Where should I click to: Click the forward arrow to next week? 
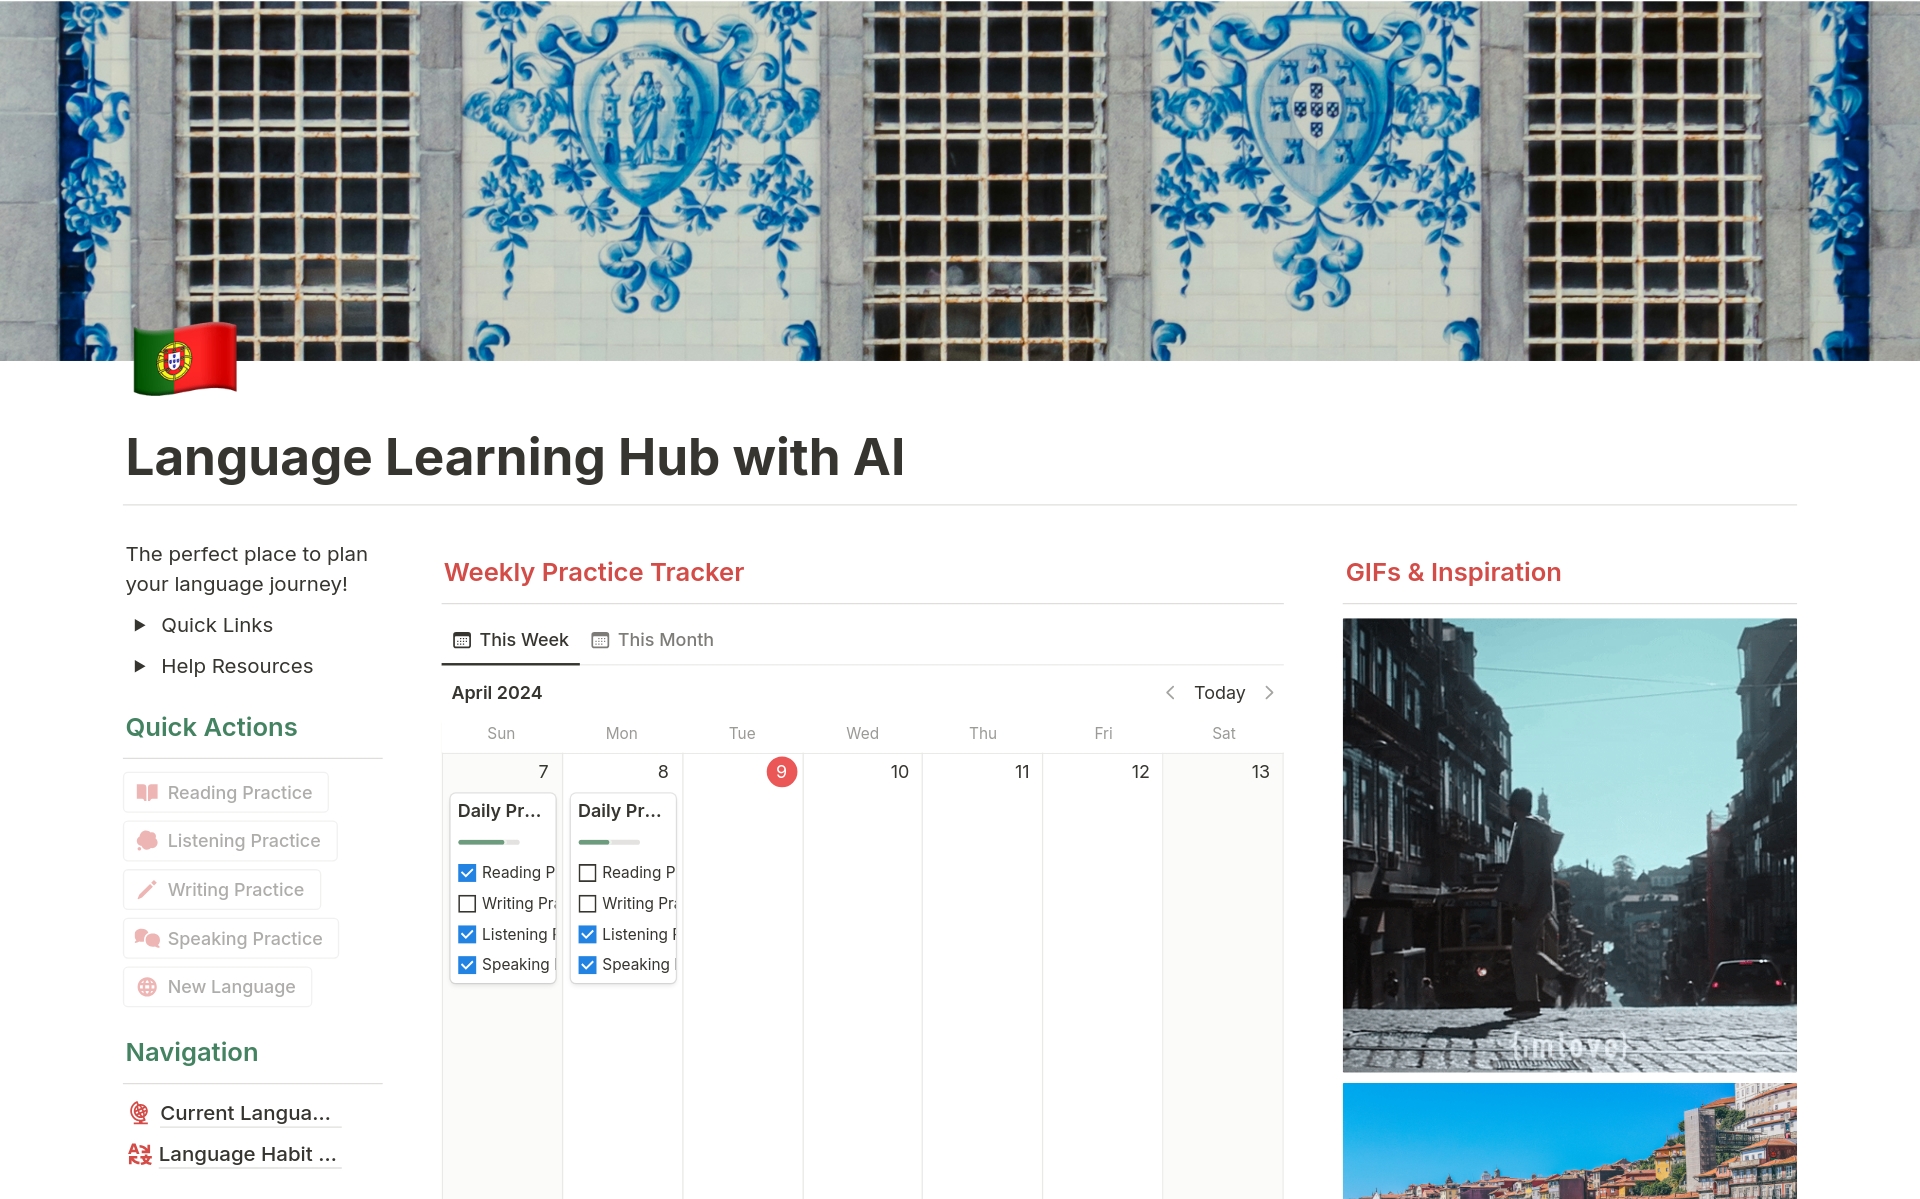tap(1271, 691)
